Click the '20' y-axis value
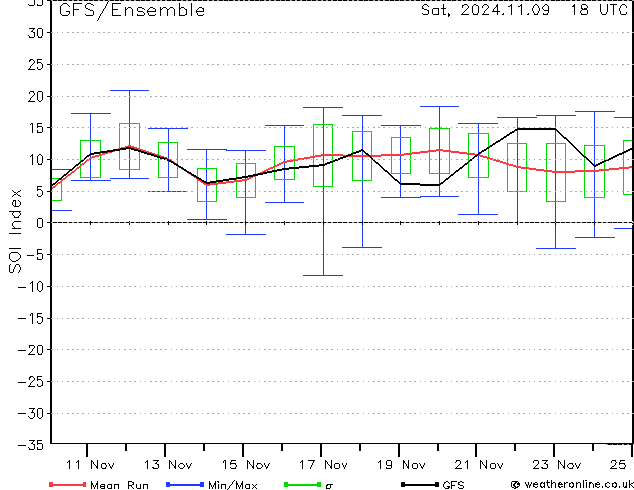The image size is (634, 490). [x=35, y=96]
